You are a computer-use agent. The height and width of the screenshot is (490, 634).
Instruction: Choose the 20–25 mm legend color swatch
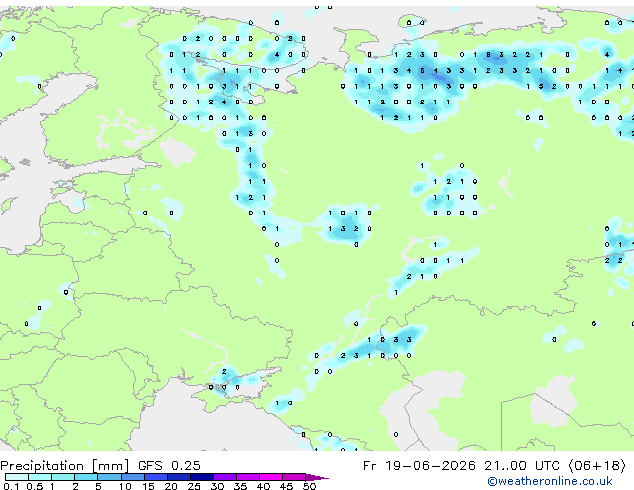(179, 477)
